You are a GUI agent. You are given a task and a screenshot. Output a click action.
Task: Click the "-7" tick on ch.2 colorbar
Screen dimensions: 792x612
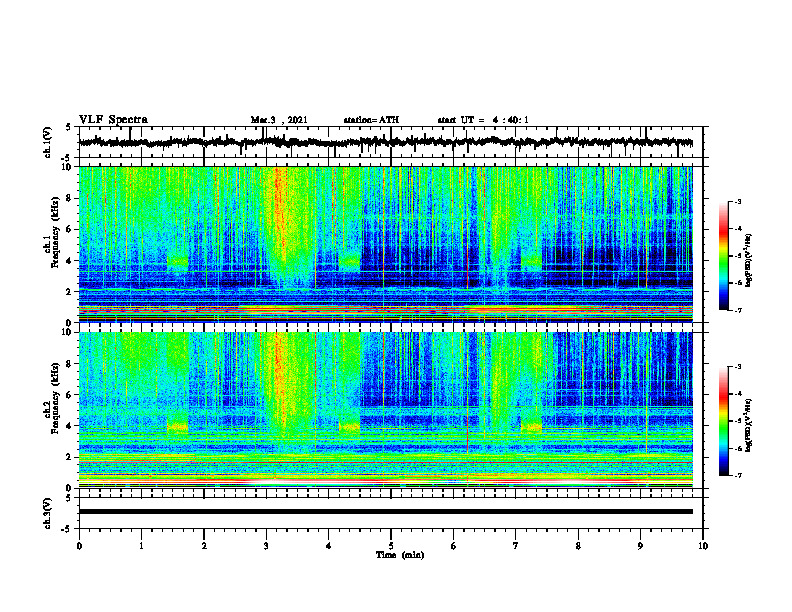(738, 475)
